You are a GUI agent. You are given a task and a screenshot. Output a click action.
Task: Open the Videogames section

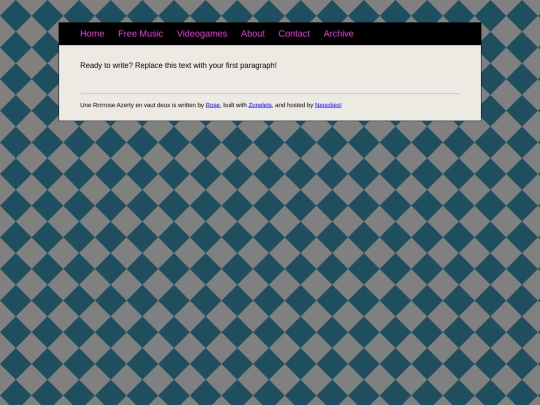(202, 34)
